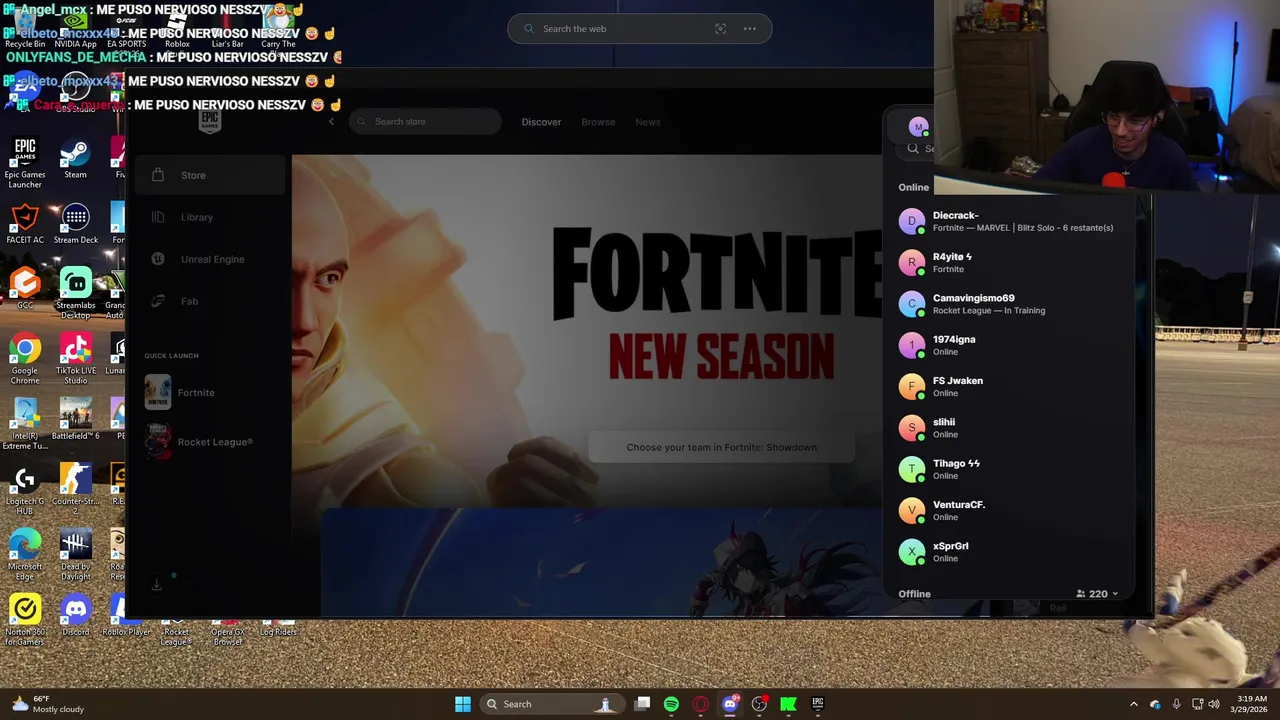Select the Epic Games Launcher desktop icon
This screenshot has height=720, width=1280.
click(25, 164)
